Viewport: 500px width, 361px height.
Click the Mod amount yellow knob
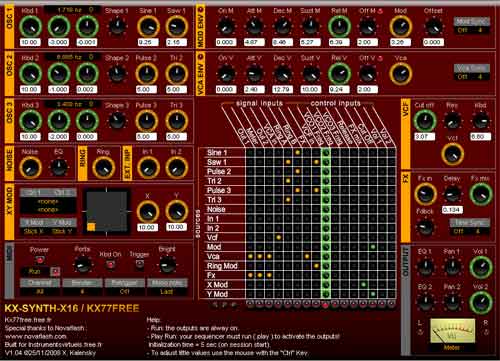click(x=401, y=27)
